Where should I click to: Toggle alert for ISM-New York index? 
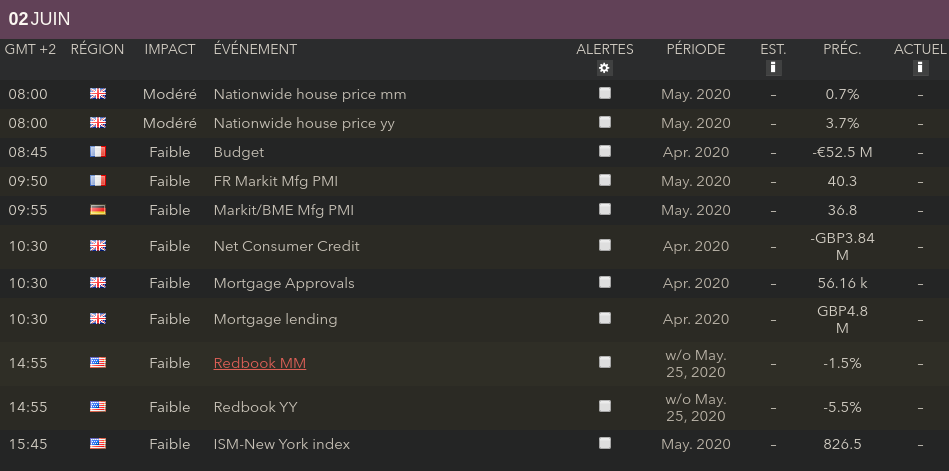pos(604,442)
